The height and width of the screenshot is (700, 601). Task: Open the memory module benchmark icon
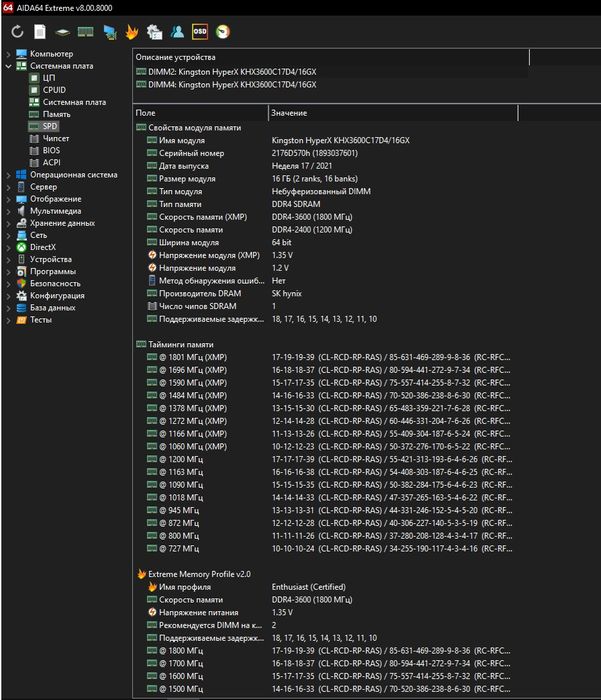click(85, 32)
